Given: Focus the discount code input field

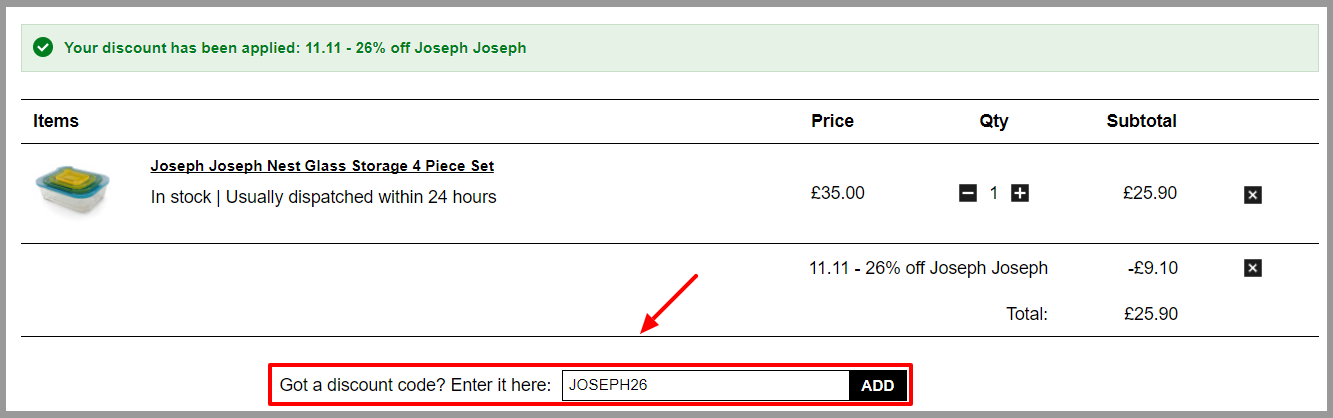Looking at the screenshot, I should pyautogui.click(x=705, y=385).
